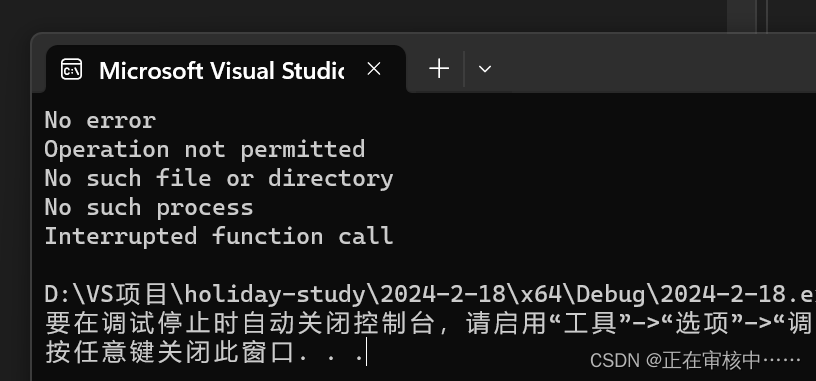Click the blinking text cursor after the dots
The width and height of the screenshot is (816, 381).
(x=366, y=352)
